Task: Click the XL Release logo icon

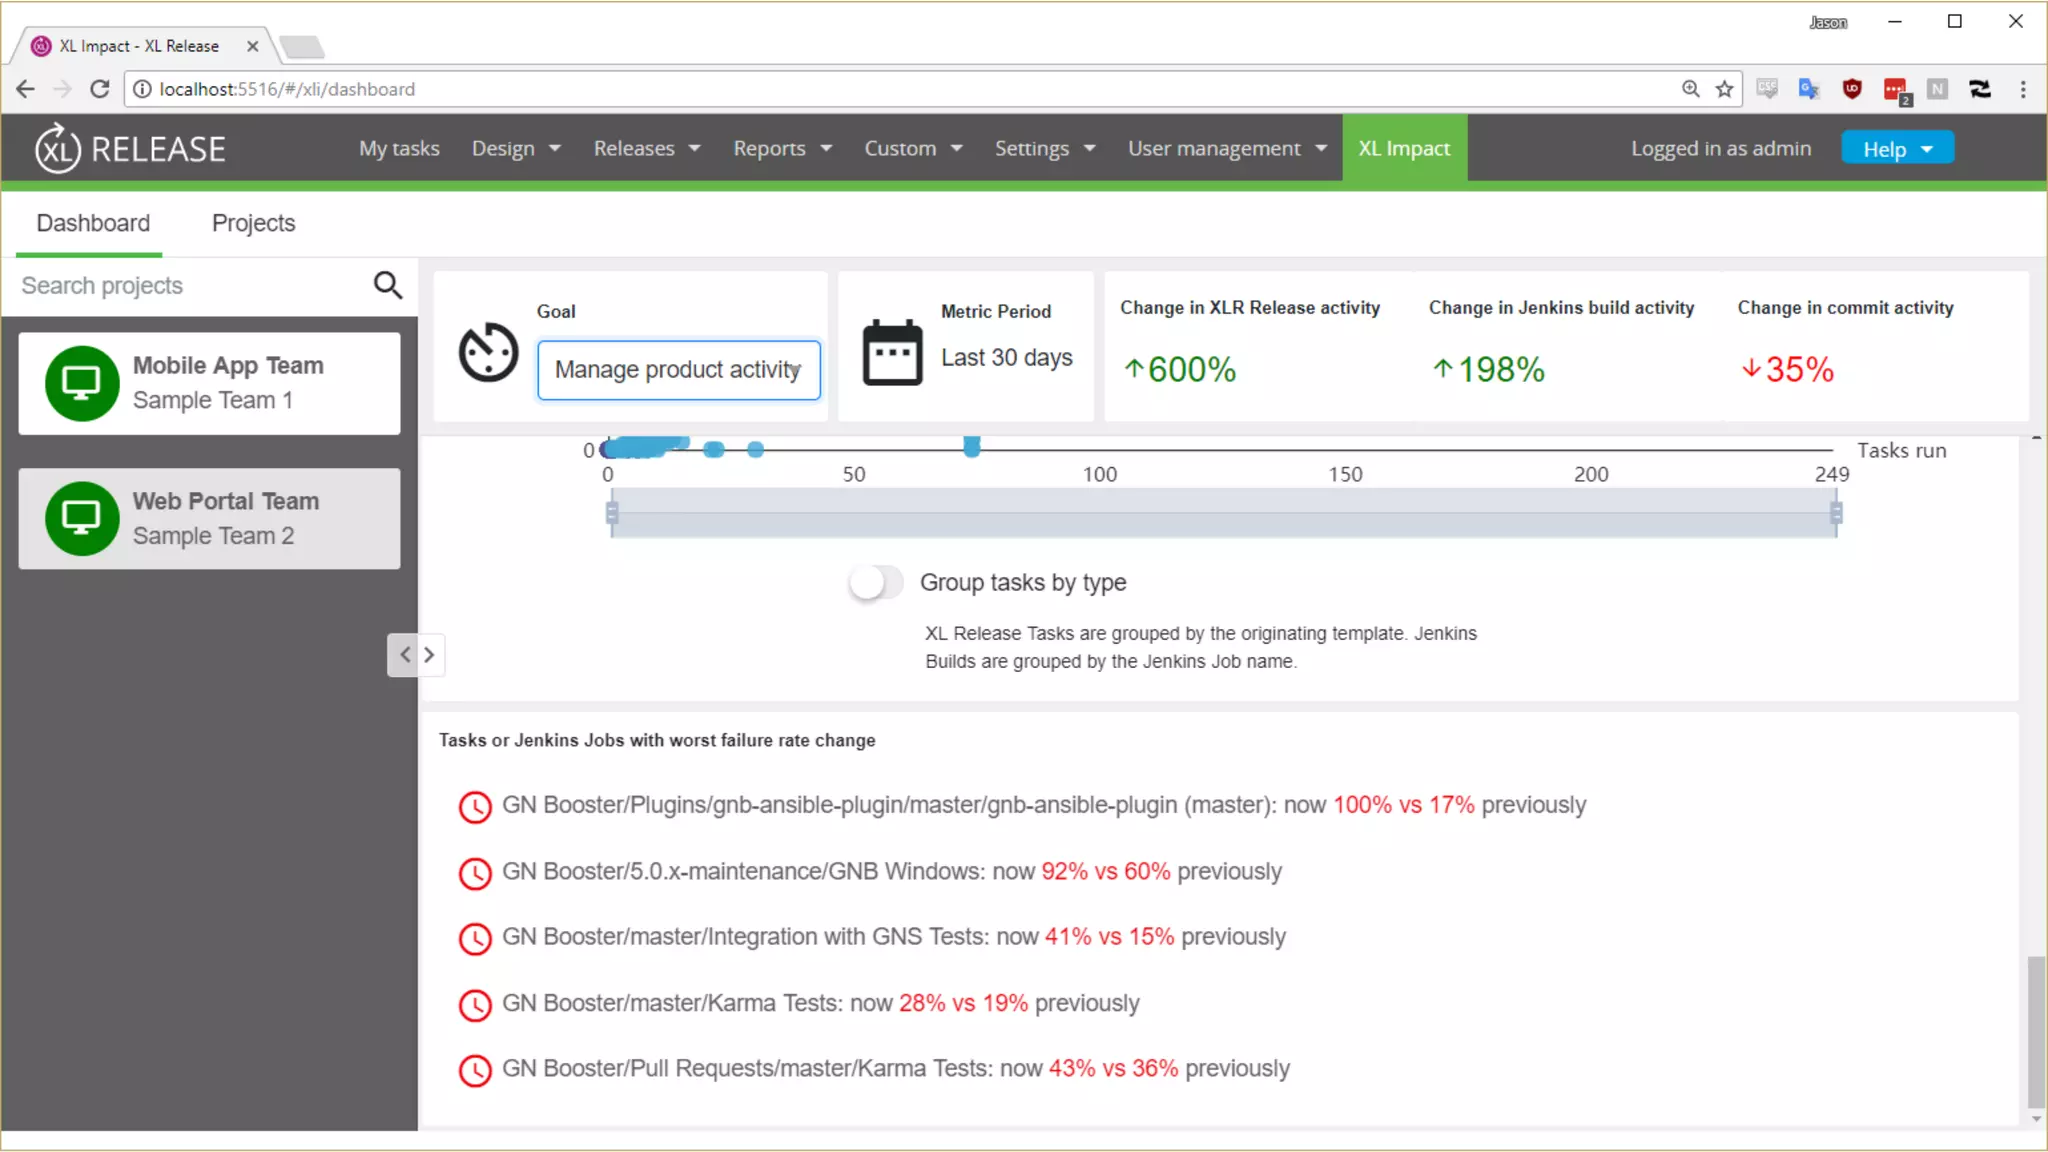Action: click(x=57, y=148)
